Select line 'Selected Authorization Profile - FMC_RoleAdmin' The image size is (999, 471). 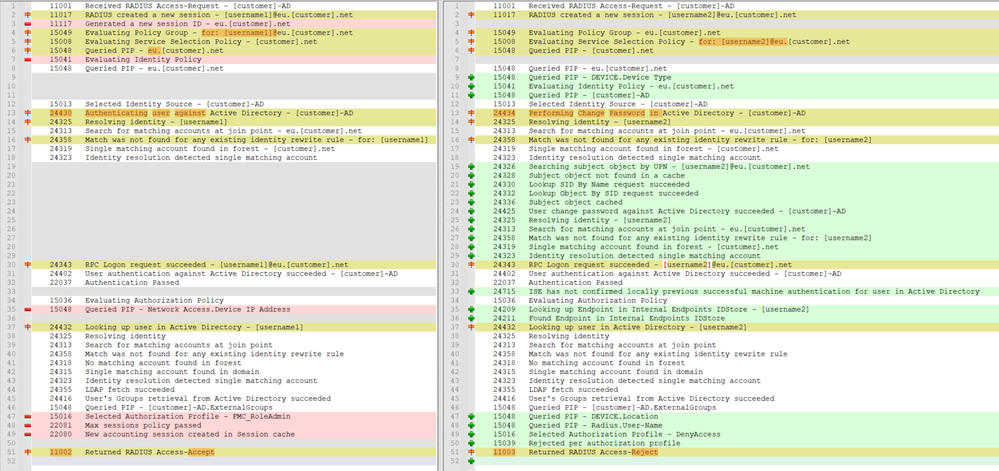click(233, 416)
